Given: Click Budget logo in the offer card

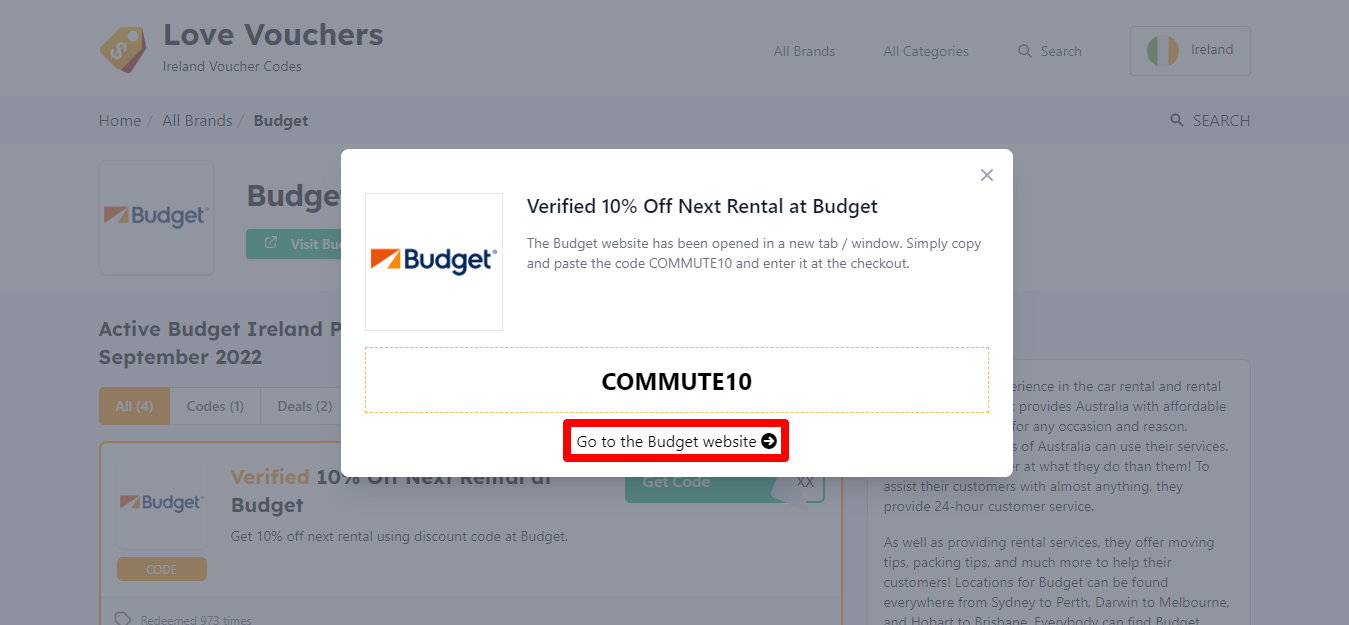Looking at the screenshot, I should pos(161,503).
